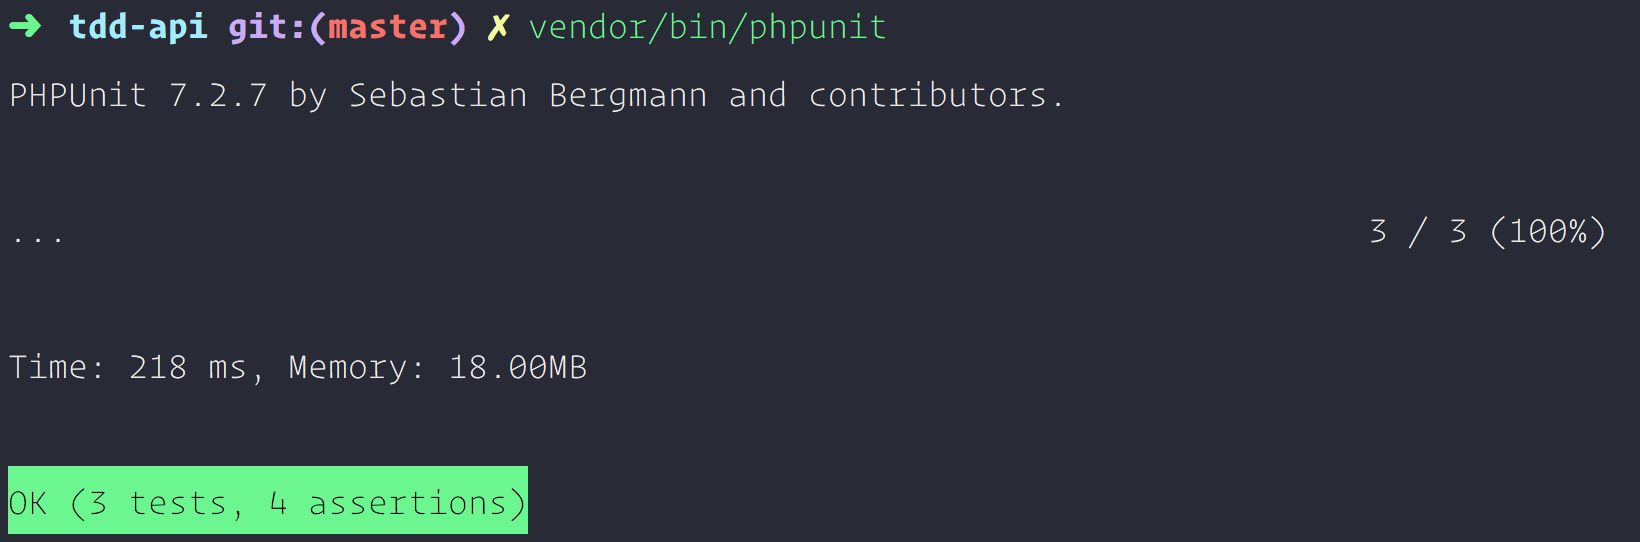The image size is (1640, 542).
Task: Click the word PHPUnit in the output
Action: [x=78, y=96]
